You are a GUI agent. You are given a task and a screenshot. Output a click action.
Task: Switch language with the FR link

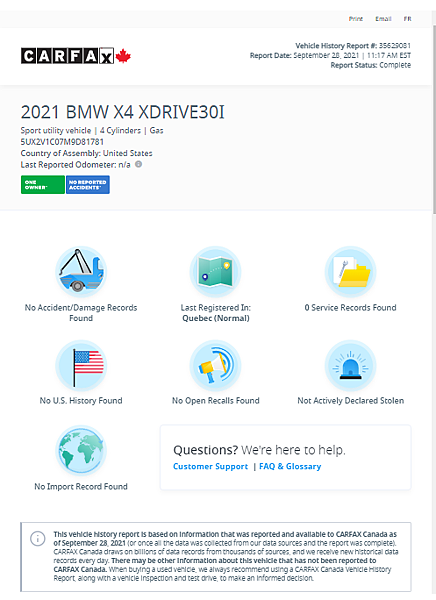[x=407, y=18]
